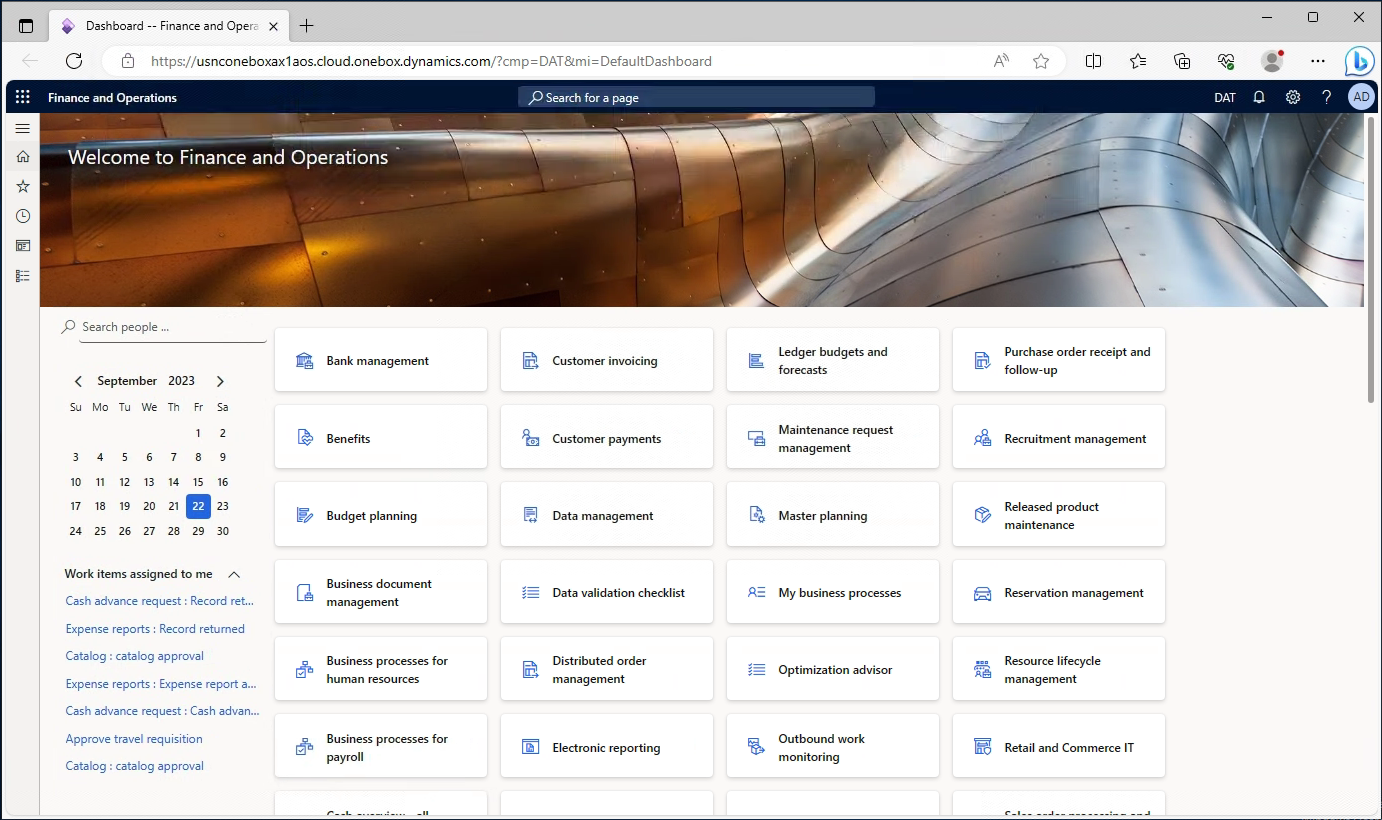Go to next month in calendar
This screenshot has height=820, width=1382.
(x=220, y=381)
